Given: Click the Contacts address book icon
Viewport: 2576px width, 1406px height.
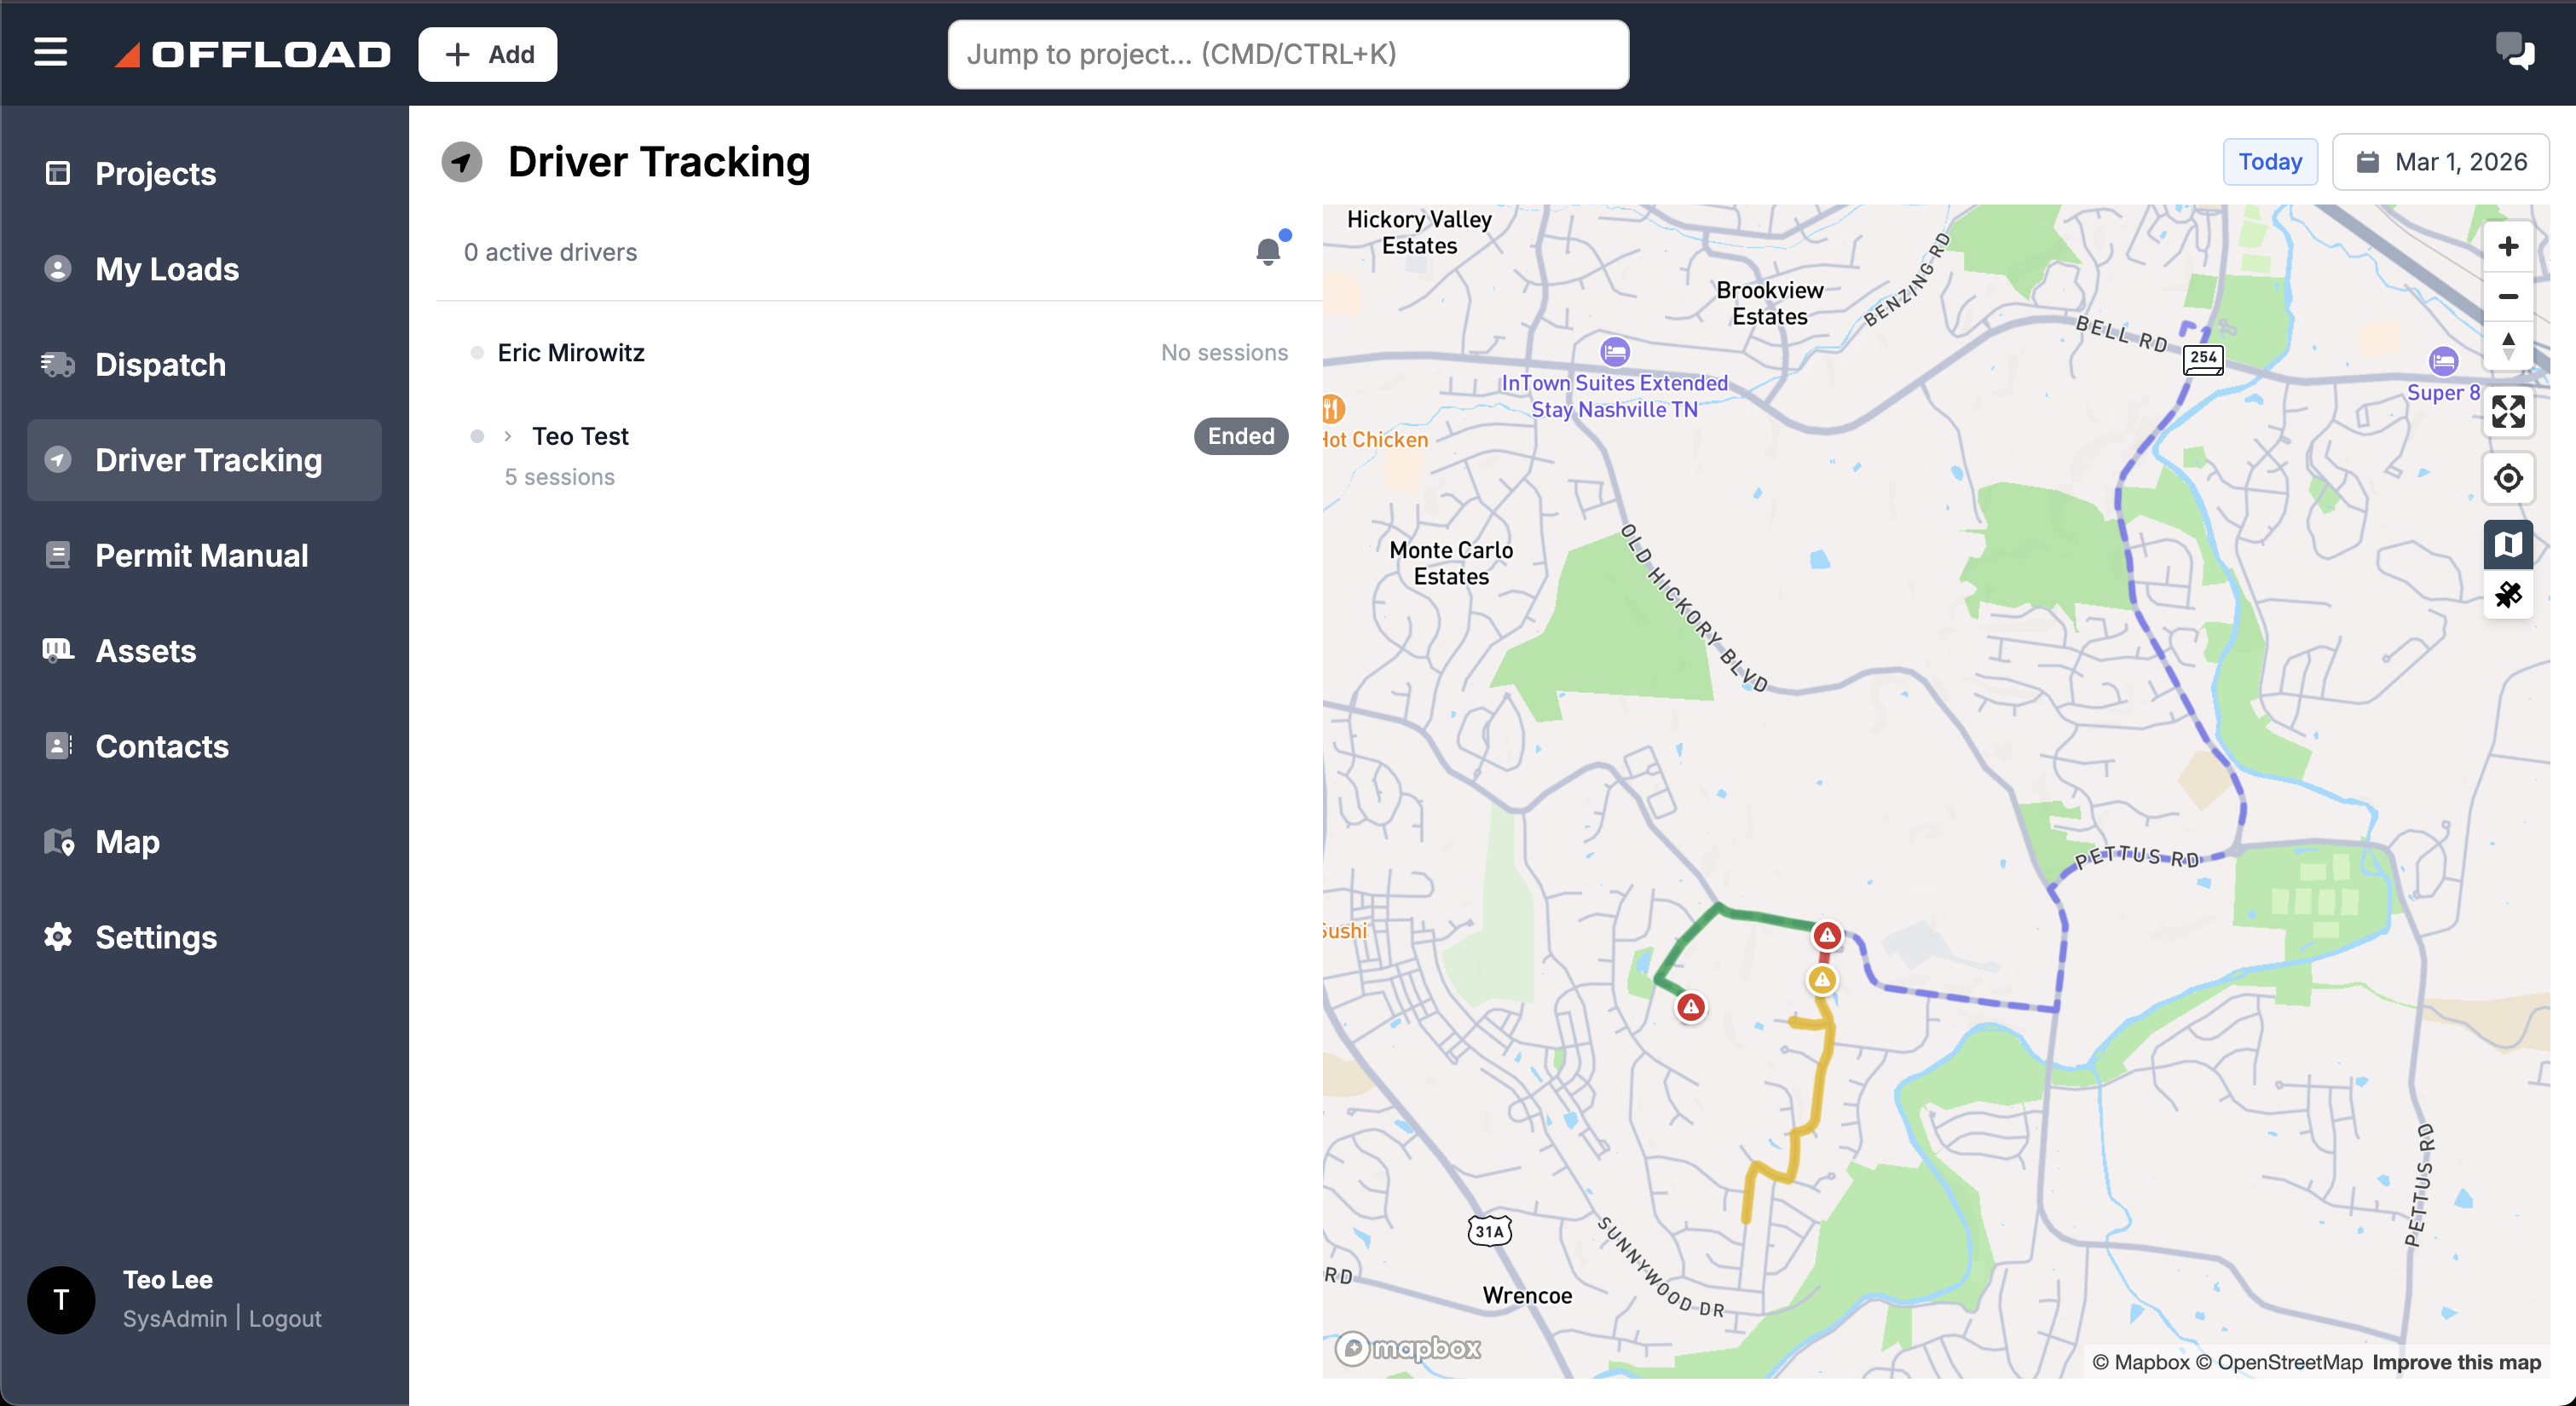Looking at the screenshot, I should click(x=58, y=745).
